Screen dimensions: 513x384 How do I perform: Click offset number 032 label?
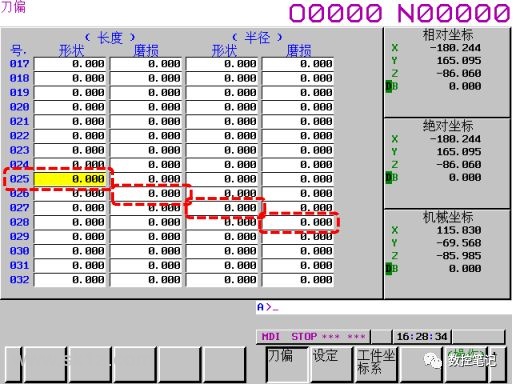[20, 280]
